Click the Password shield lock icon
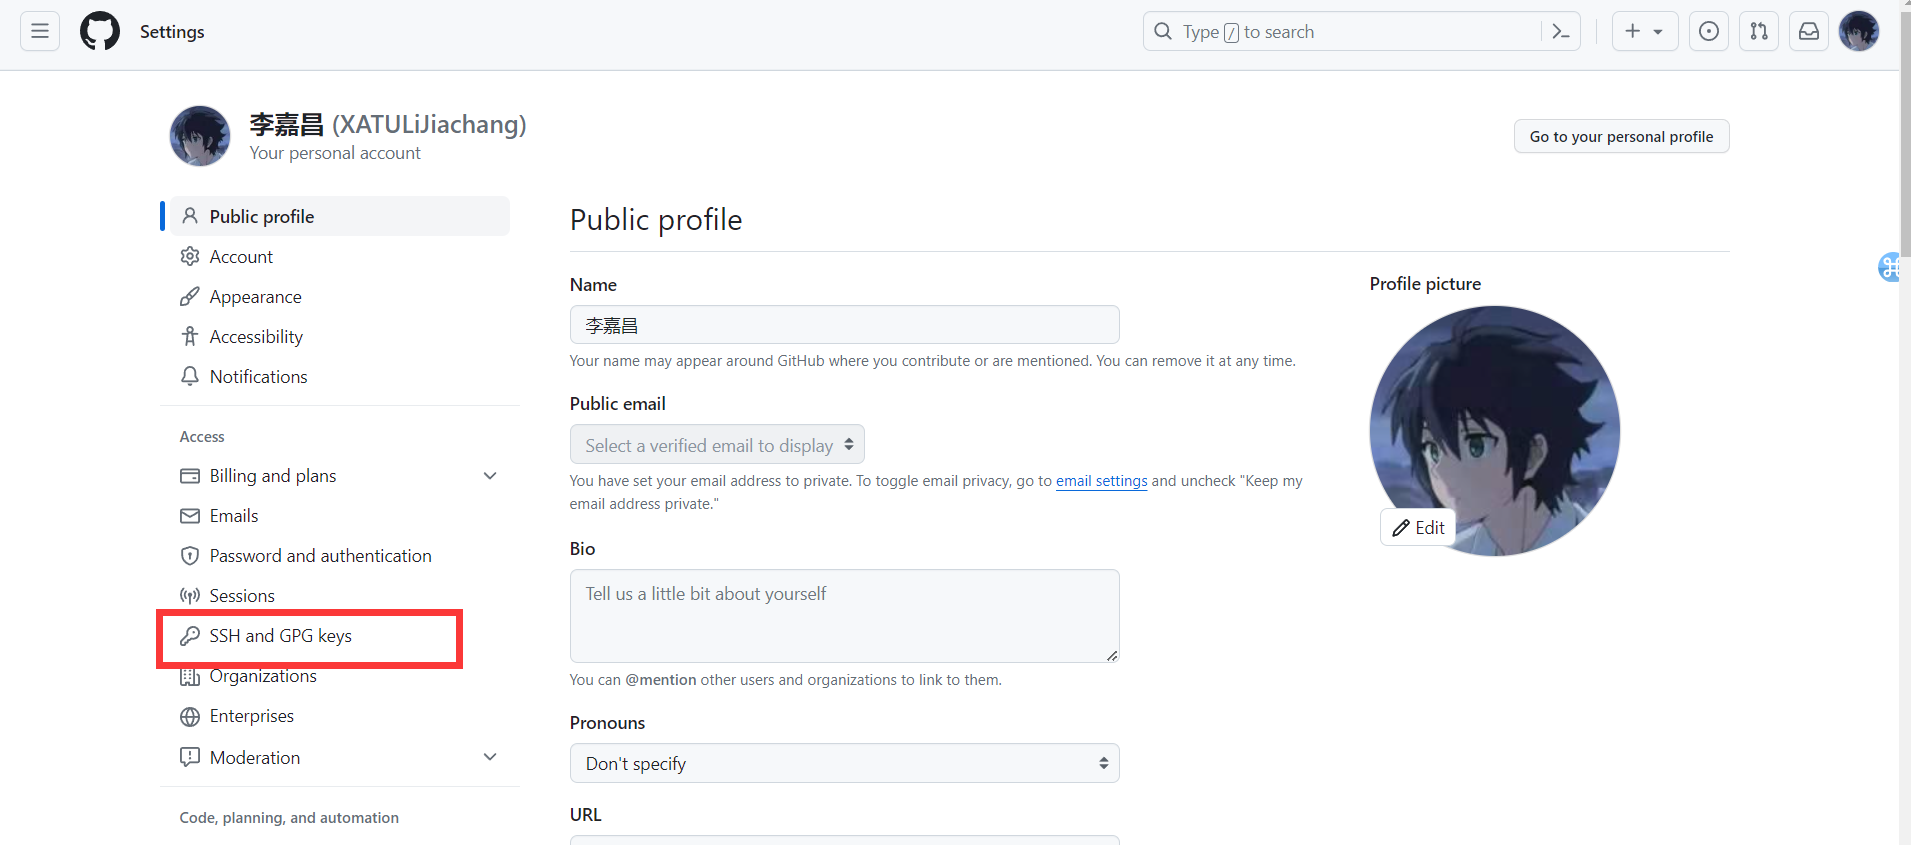Image resolution: width=1911 pixels, height=845 pixels. pyautogui.click(x=190, y=556)
